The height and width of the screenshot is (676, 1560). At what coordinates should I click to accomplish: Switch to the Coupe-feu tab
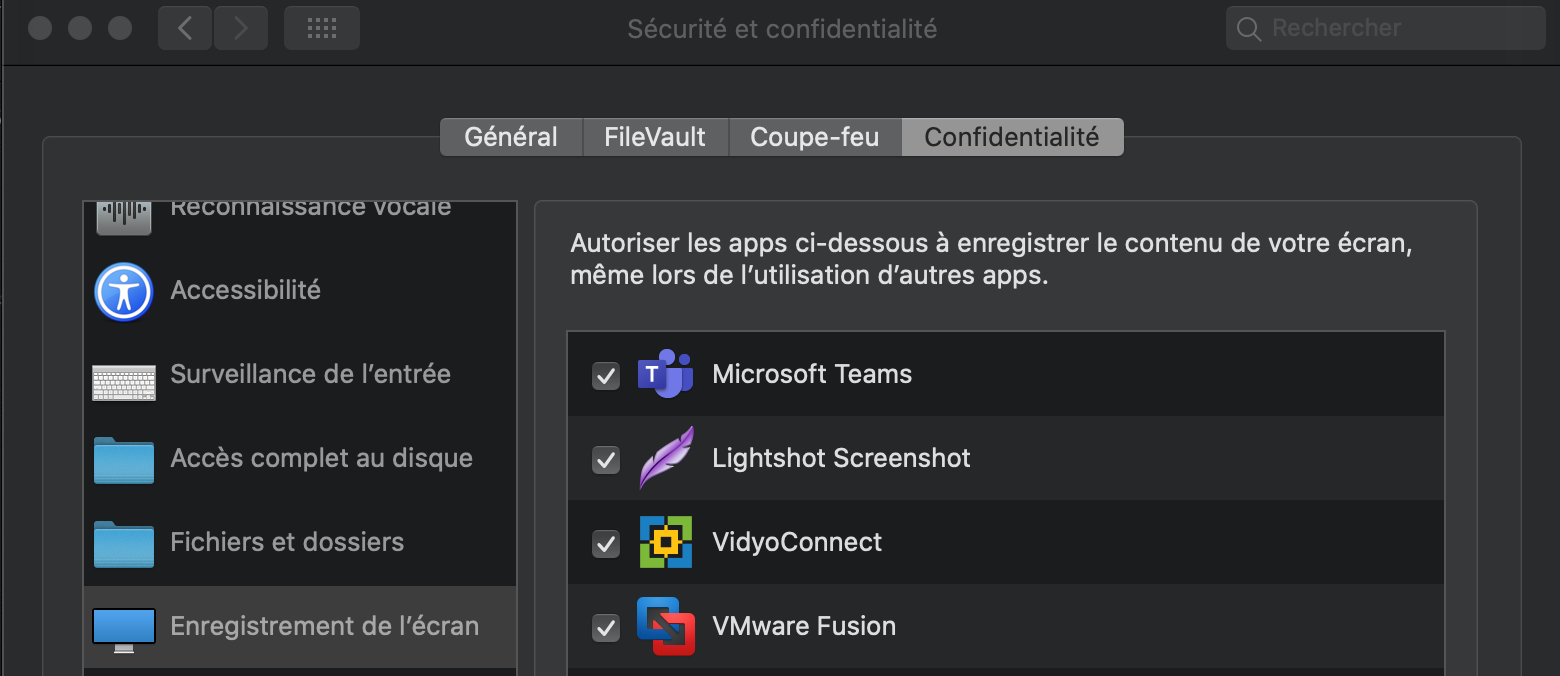(x=814, y=137)
